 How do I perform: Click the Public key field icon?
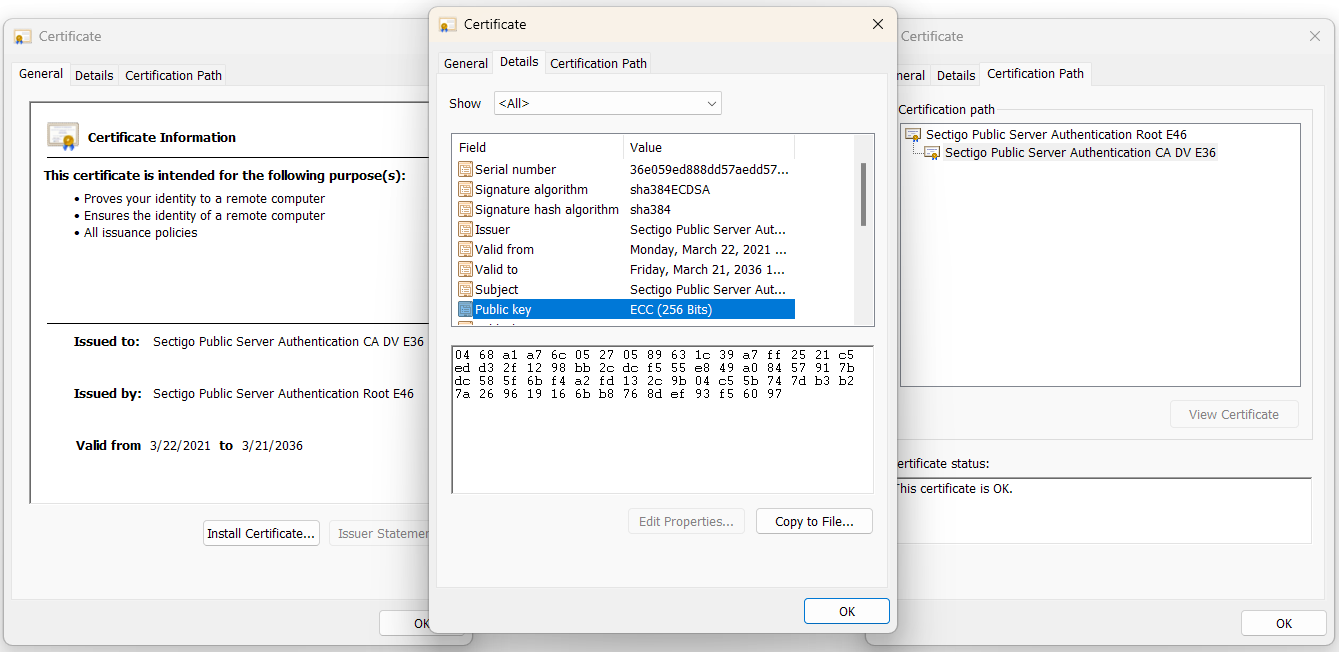[465, 310]
